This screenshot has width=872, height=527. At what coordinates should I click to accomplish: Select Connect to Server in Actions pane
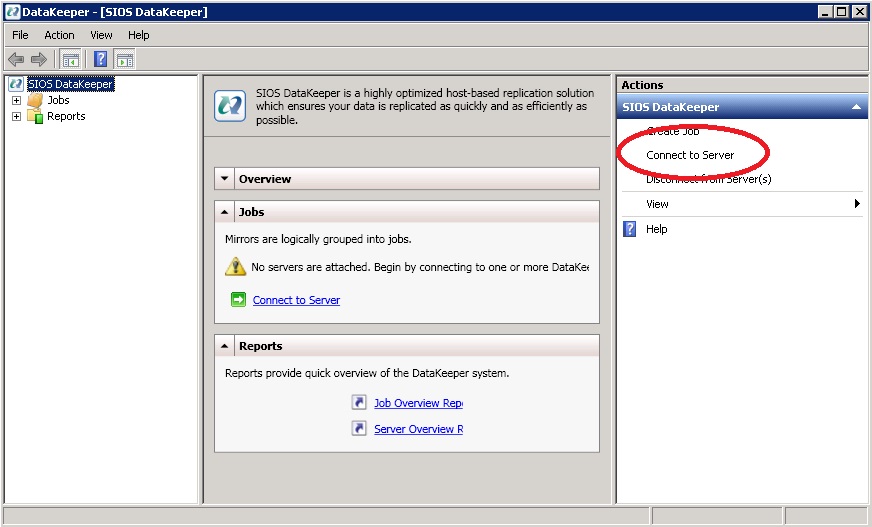click(x=690, y=155)
